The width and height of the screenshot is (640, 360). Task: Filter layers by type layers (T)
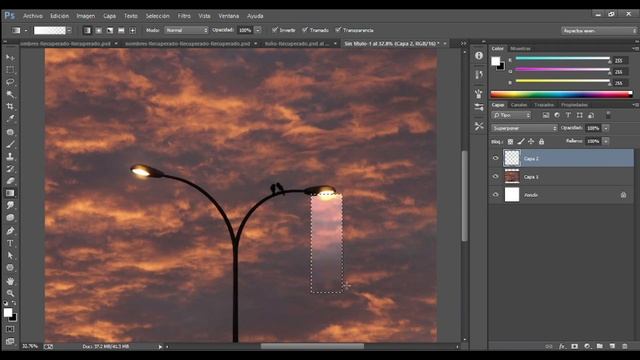point(568,116)
